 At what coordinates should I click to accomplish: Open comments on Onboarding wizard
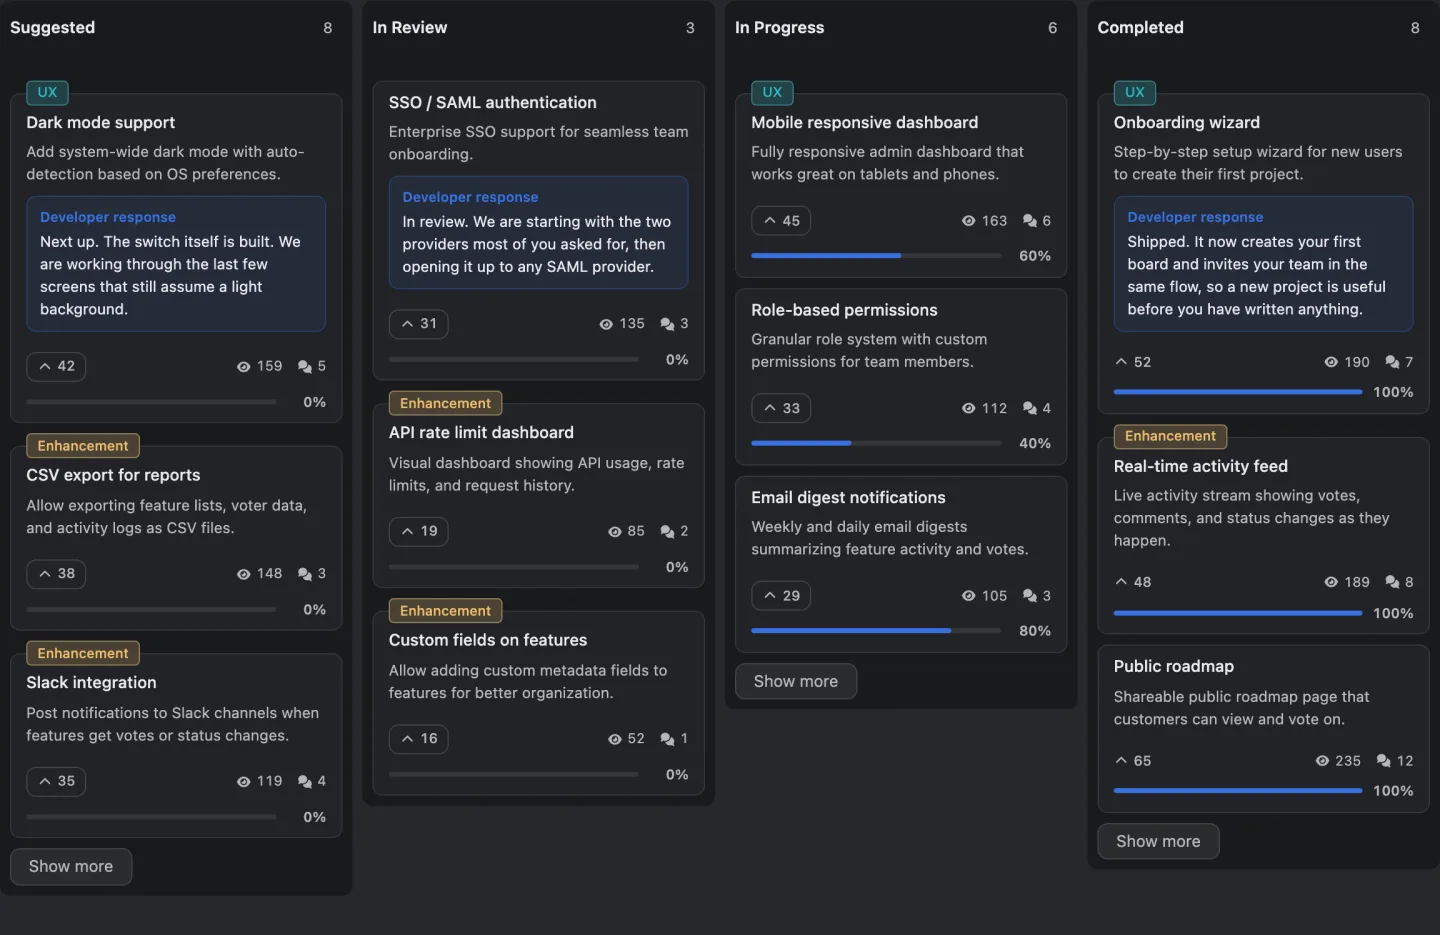coord(1392,362)
